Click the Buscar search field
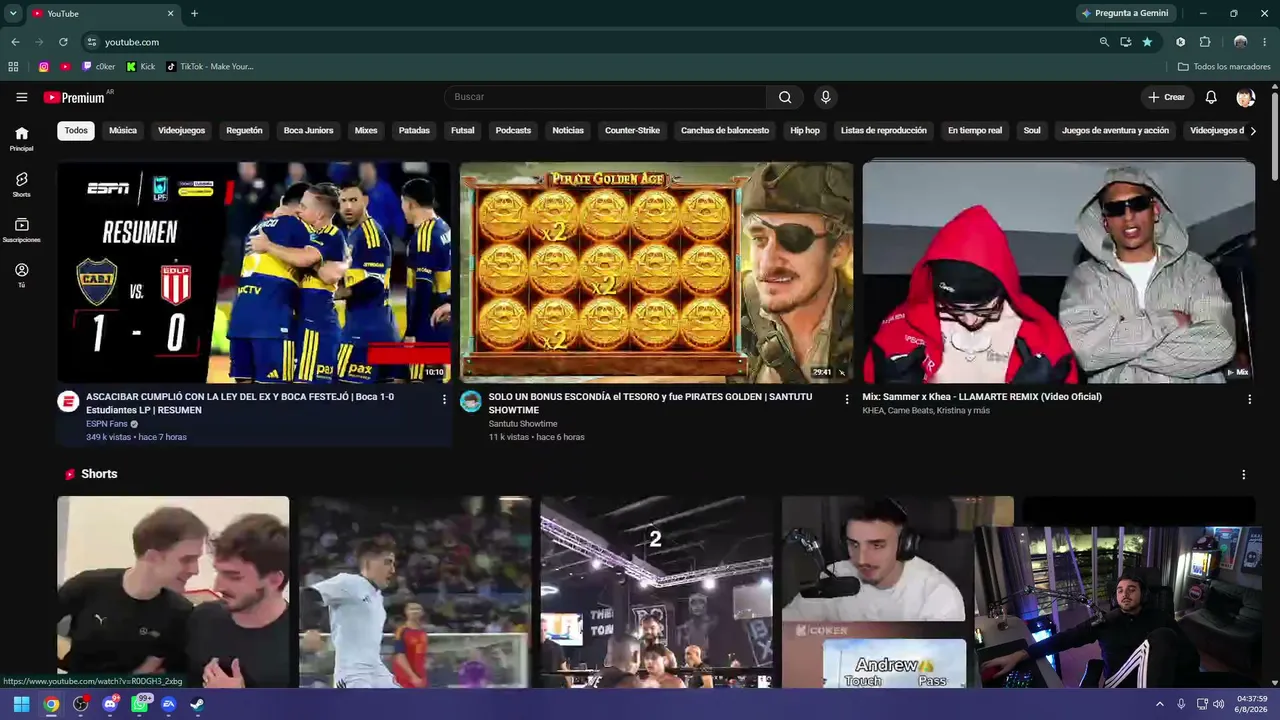Image resolution: width=1280 pixels, height=720 pixels. click(x=606, y=97)
